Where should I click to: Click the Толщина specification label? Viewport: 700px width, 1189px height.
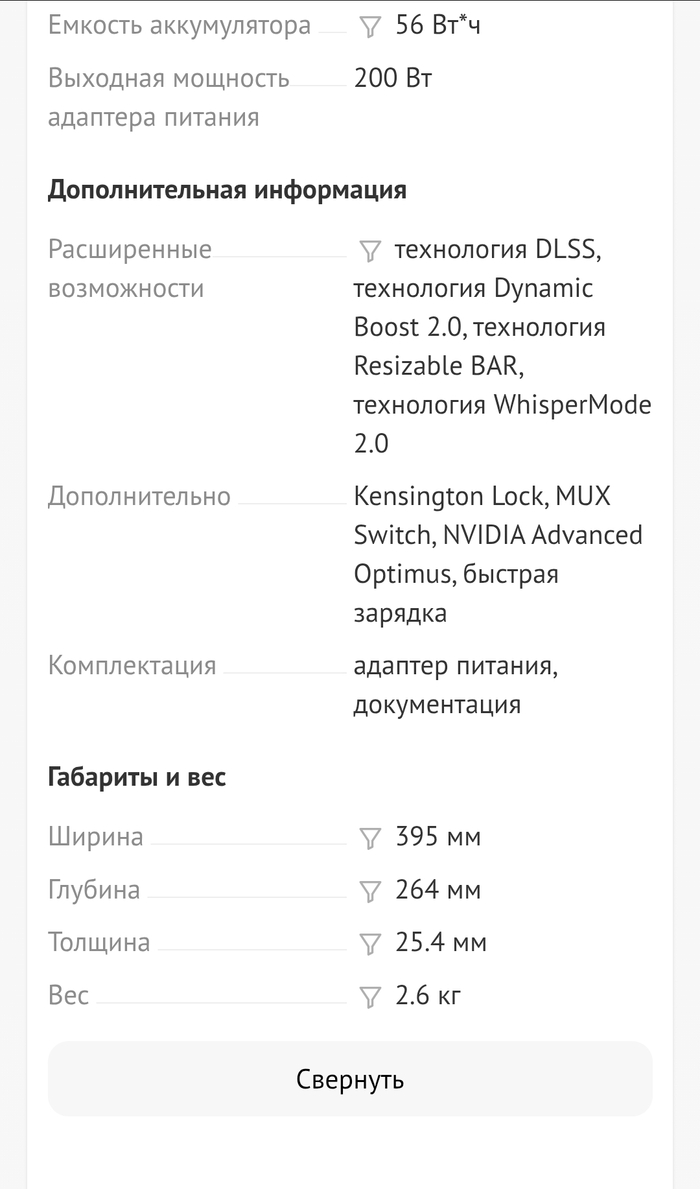tap(99, 943)
